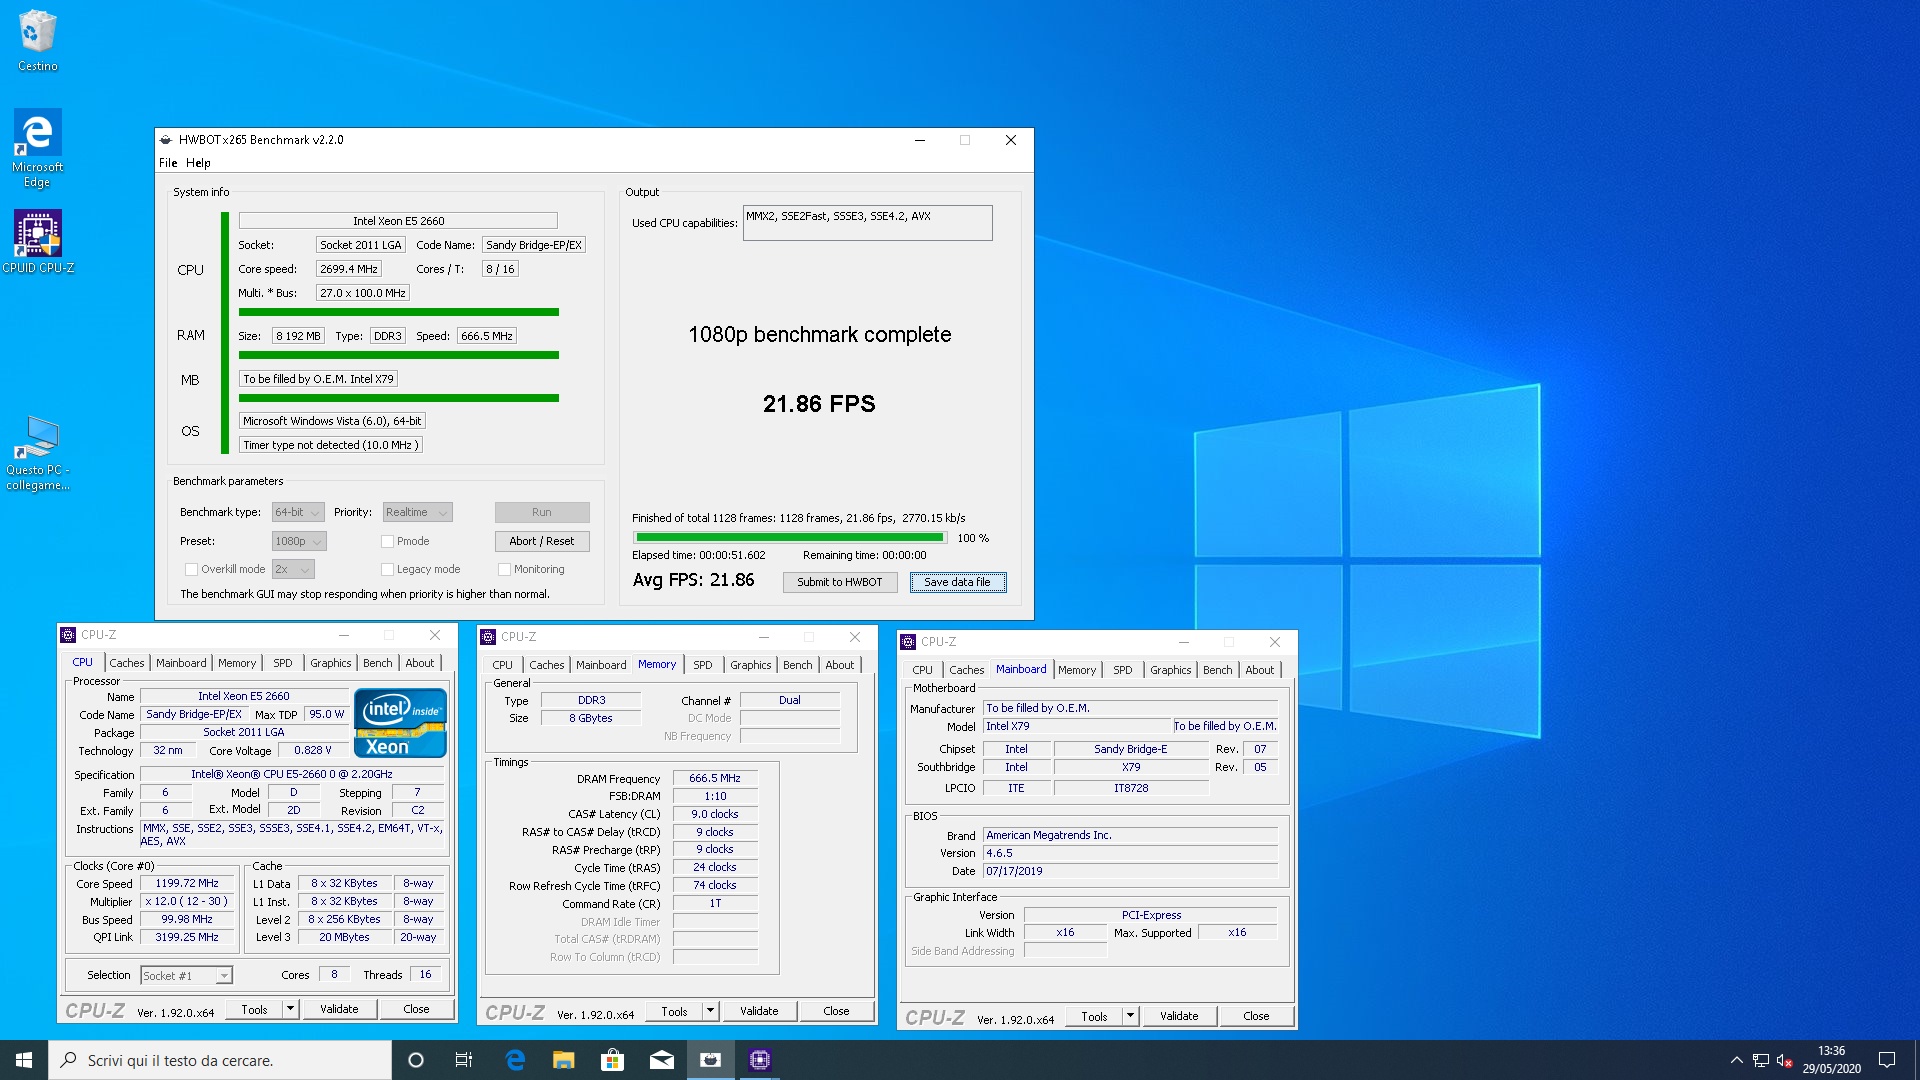Click the taskbar clock and date
1920x1080 pixels.
1831,1060
